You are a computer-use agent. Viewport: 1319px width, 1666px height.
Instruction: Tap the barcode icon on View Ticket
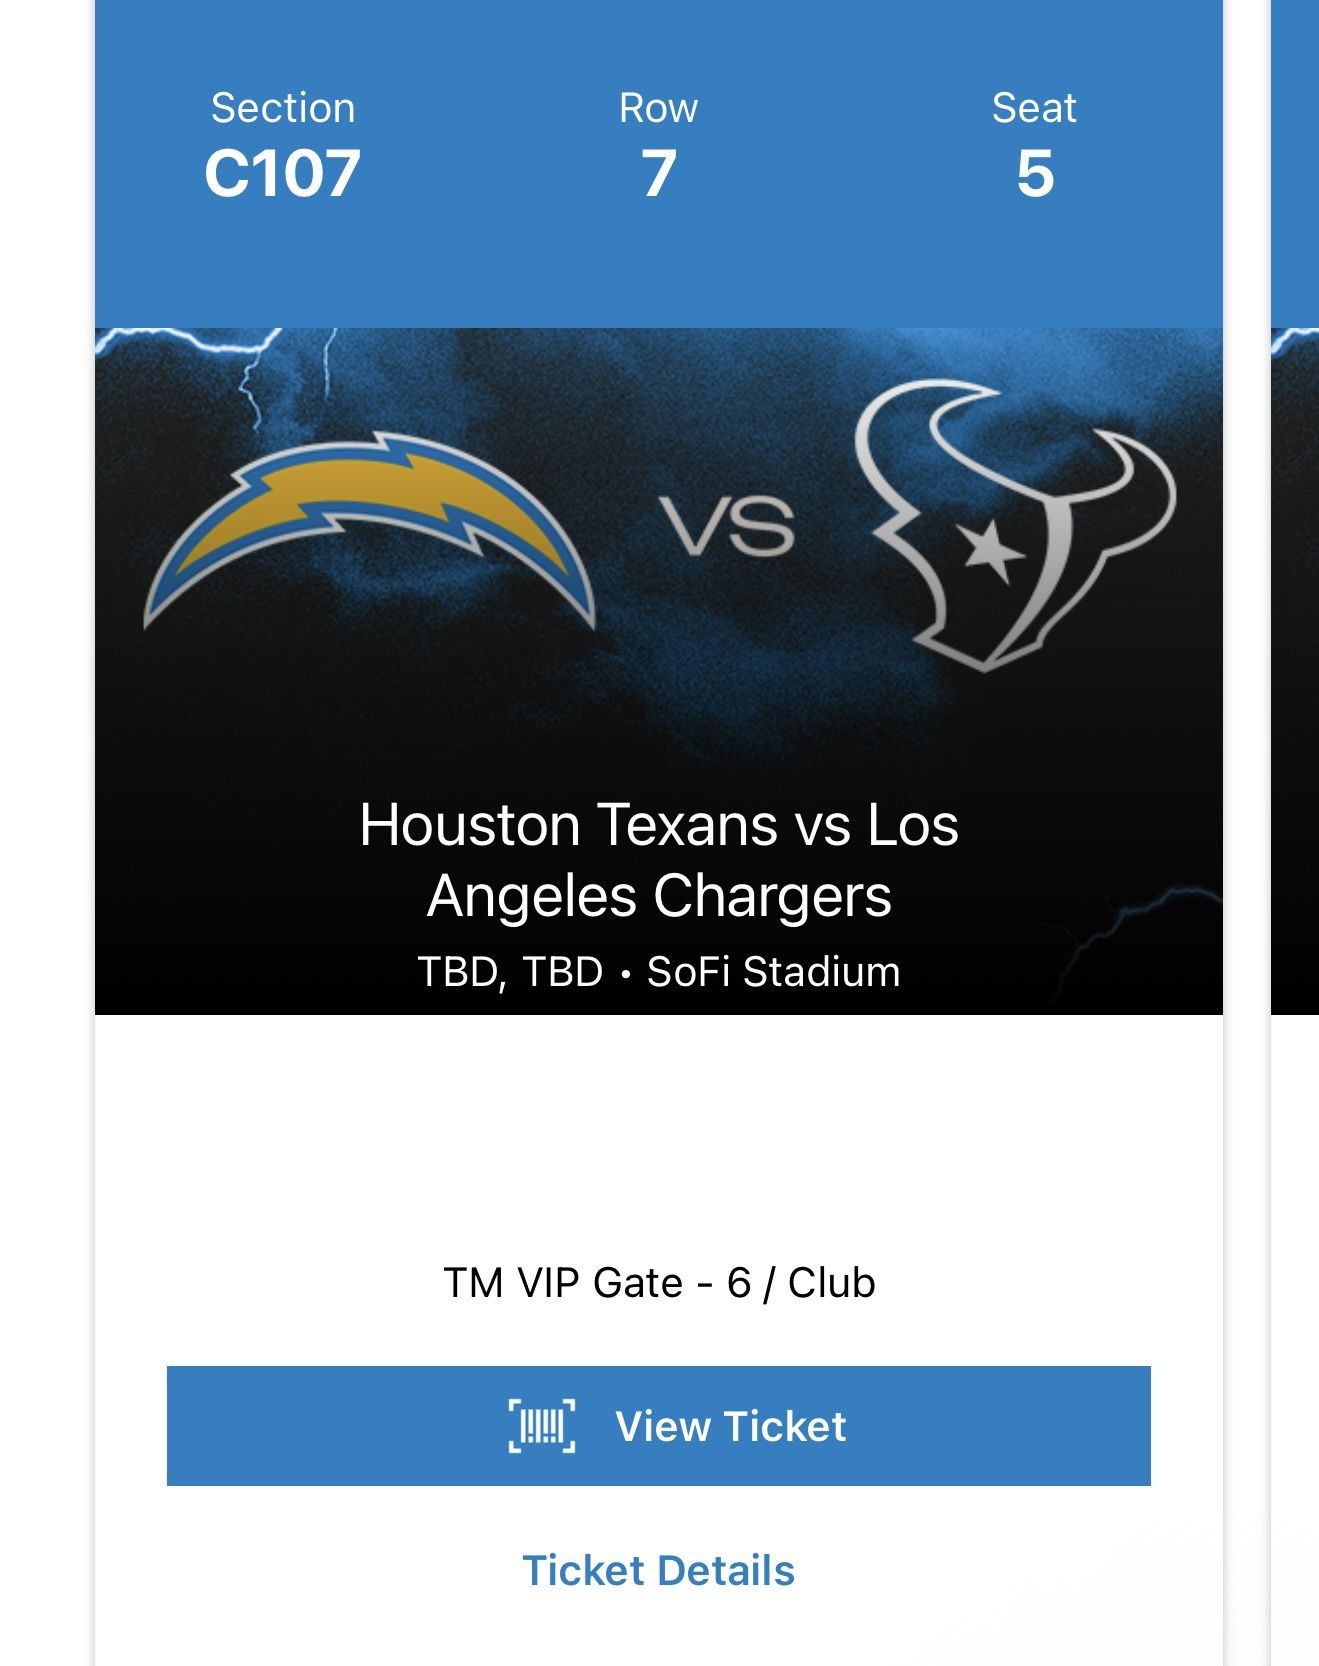pos(541,1425)
